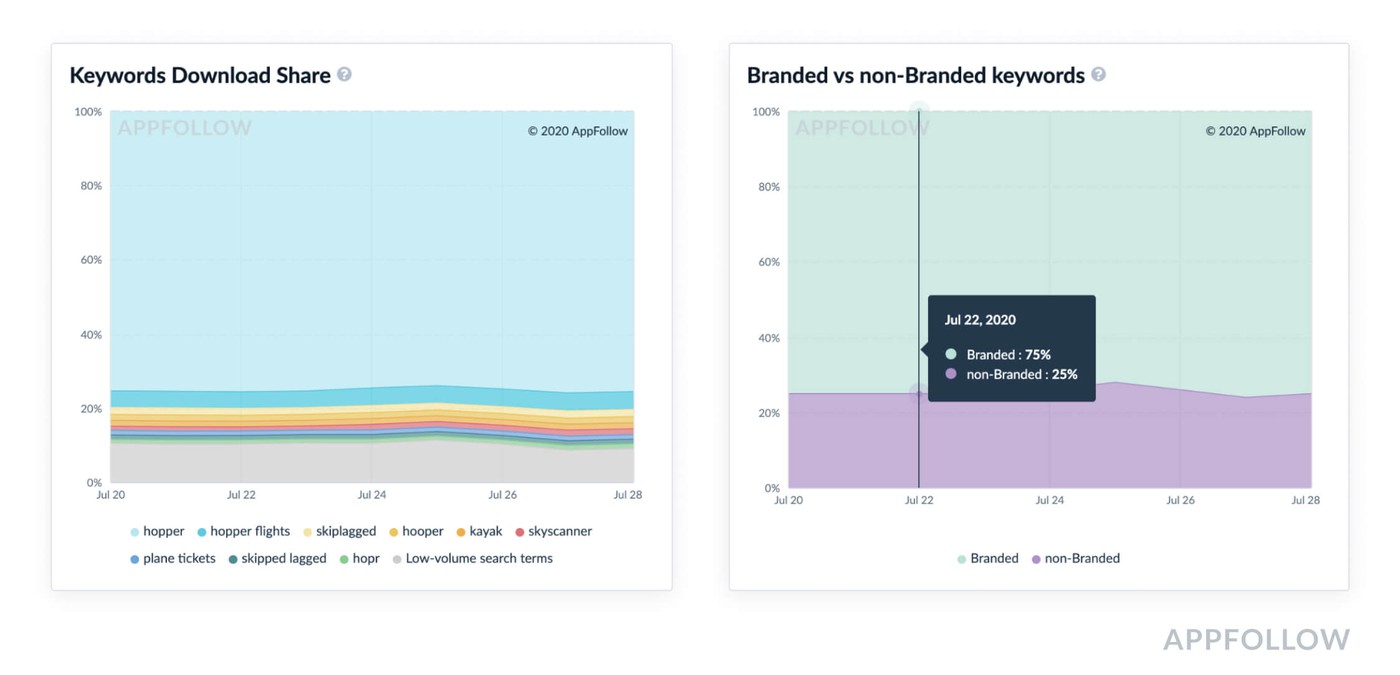Click the APPFOLLOW logo at bottom right
This screenshot has width=1400, height=675.
click(1256, 640)
